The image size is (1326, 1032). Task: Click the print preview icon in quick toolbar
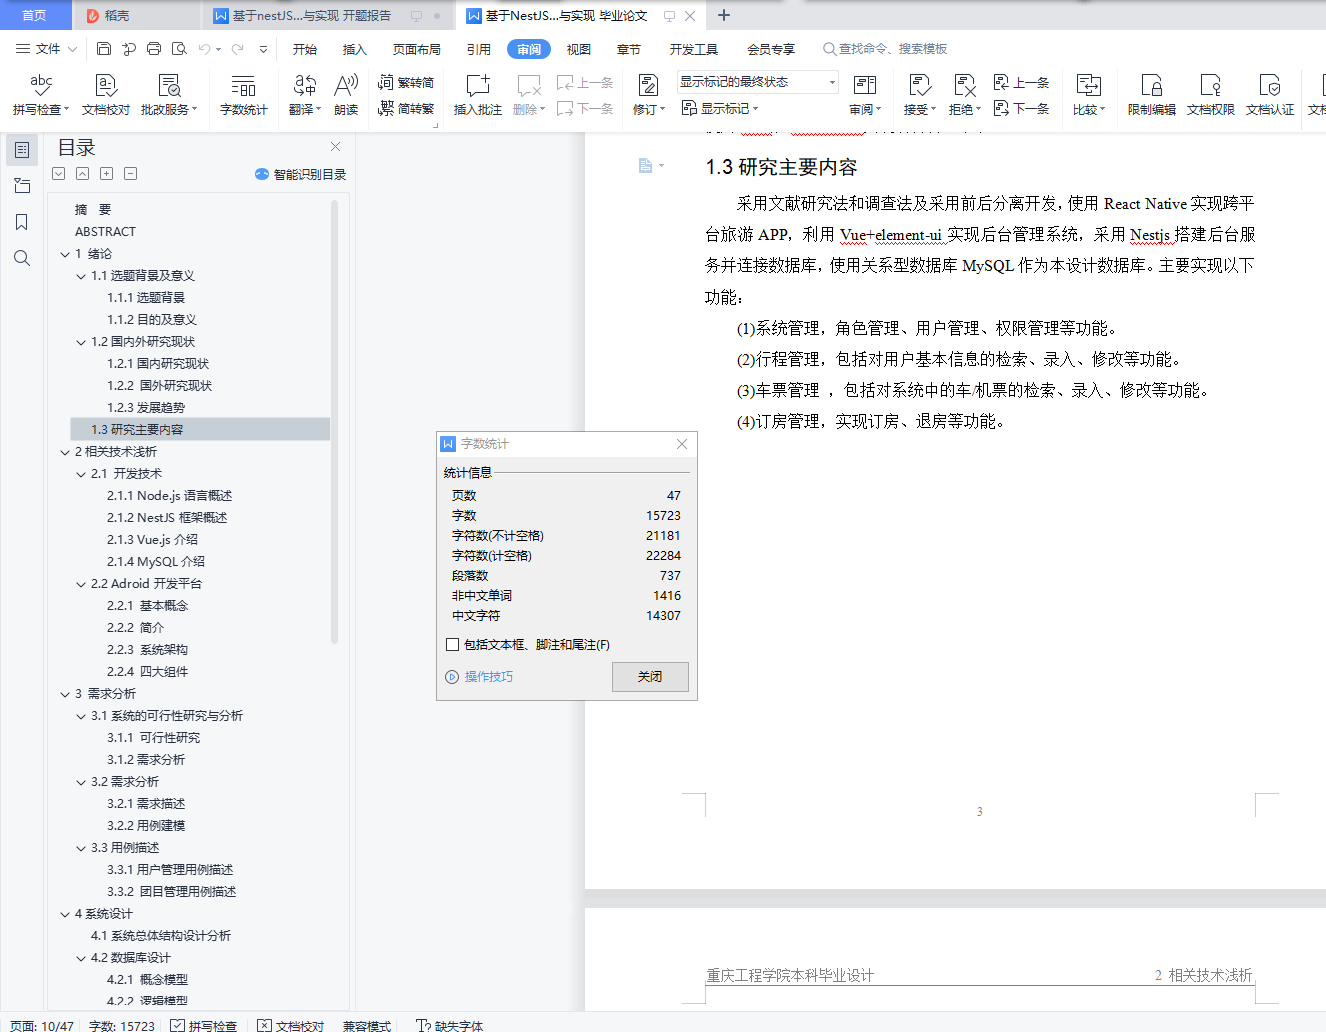coord(179,48)
